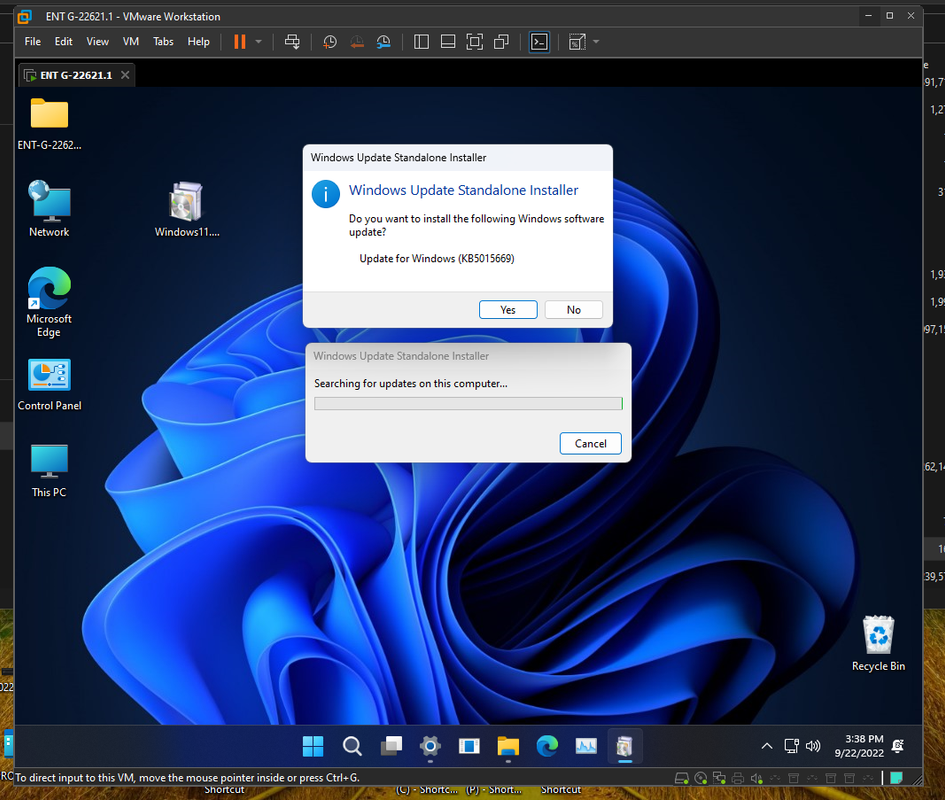This screenshot has height=800, width=945.
Task: Select the Network desktop icon
Action: pos(49,209)
